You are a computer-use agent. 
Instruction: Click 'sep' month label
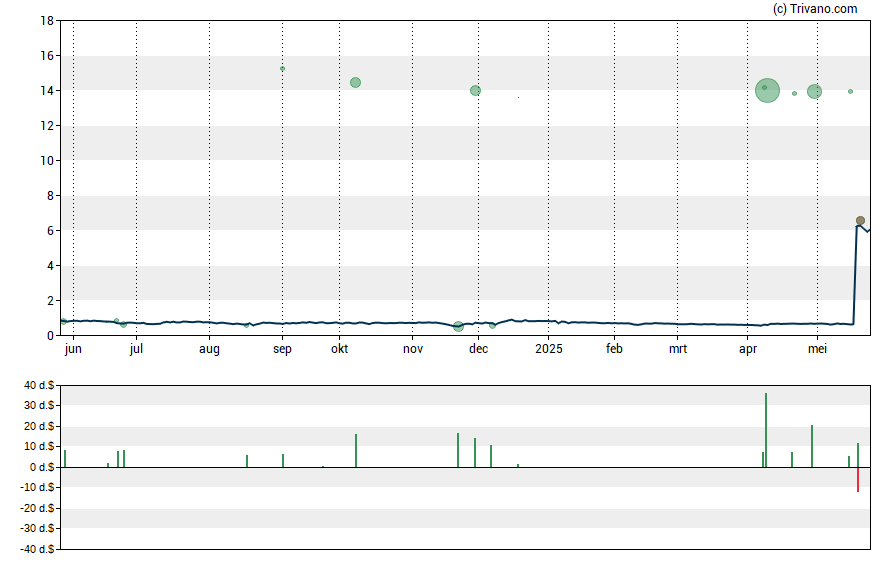coord(282,349)
